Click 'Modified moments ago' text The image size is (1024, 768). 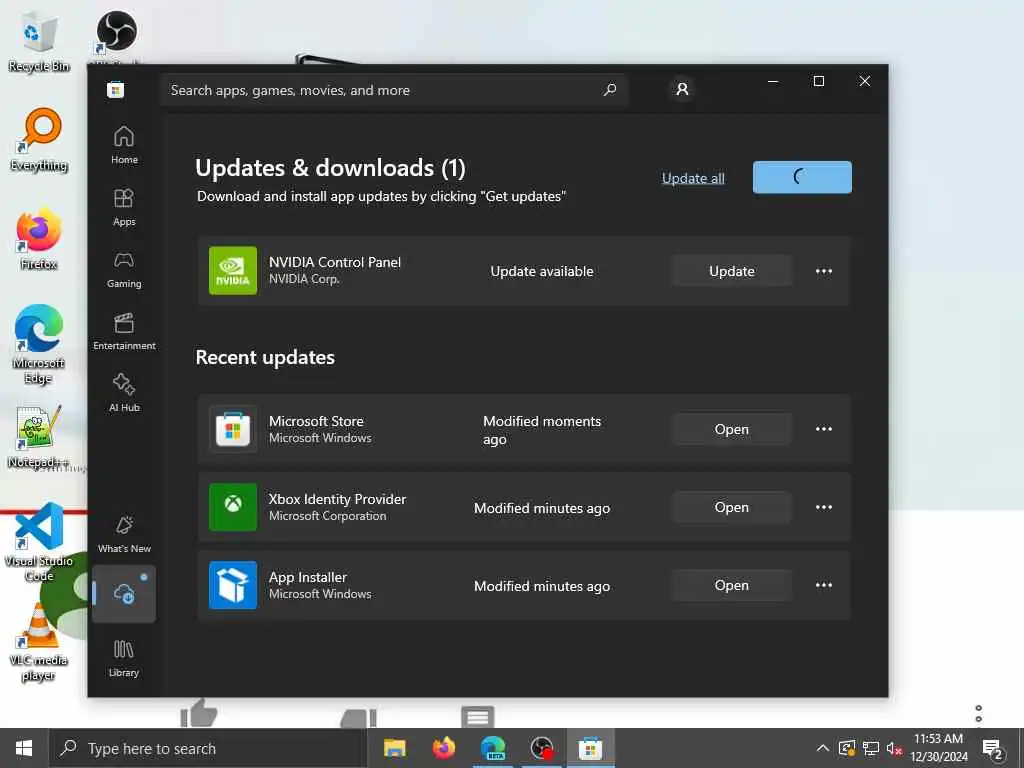click(542, 430)
